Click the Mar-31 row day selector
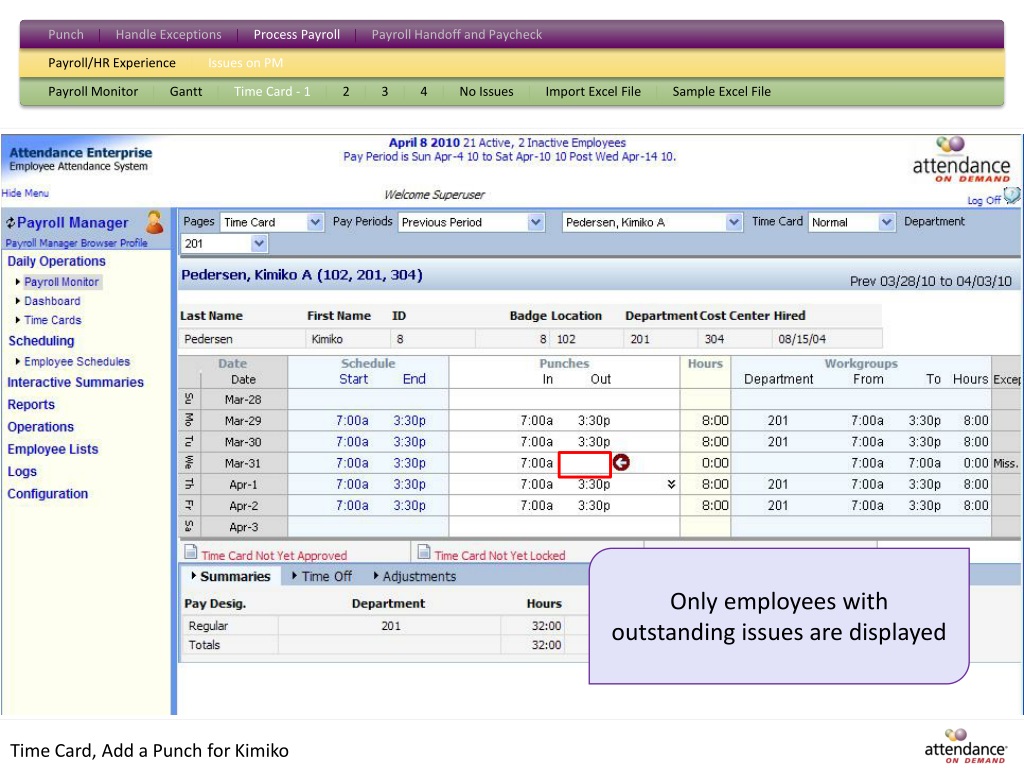 [x=189, y=463]
